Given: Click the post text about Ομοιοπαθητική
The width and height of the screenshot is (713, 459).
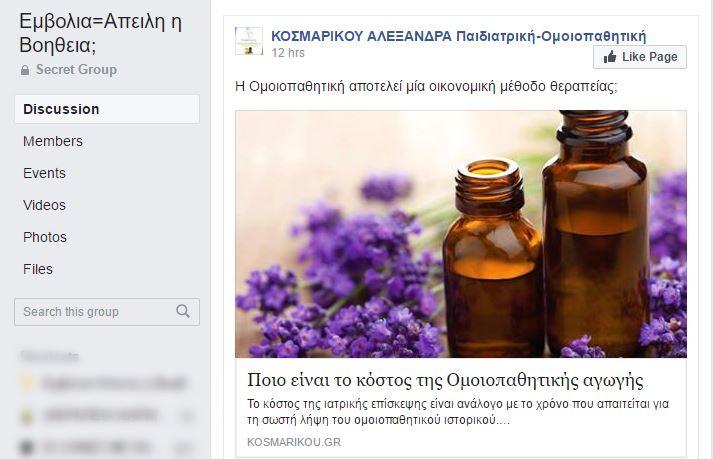Looking at the screenshot, I should [x=426, y=86].
